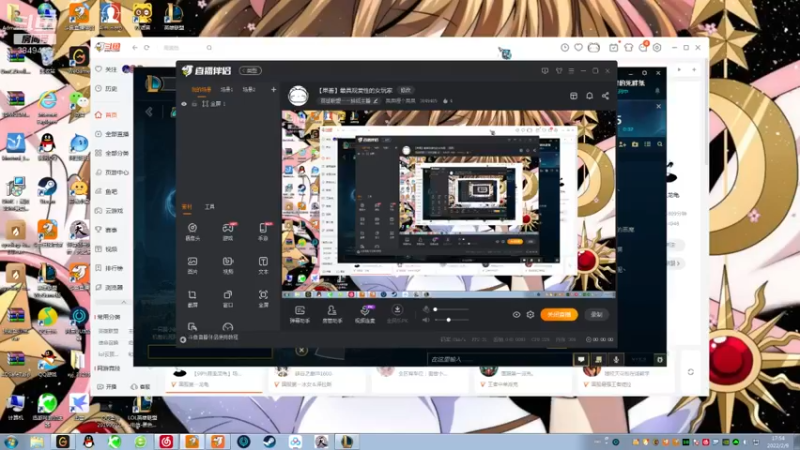This screenshot has height=450, width=800.
Task: Click the back arrow in the LoL client
Action: (149, 112)
